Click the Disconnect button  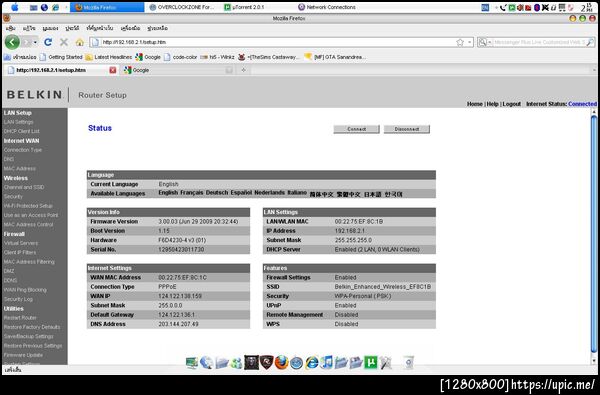pos(407,129)
